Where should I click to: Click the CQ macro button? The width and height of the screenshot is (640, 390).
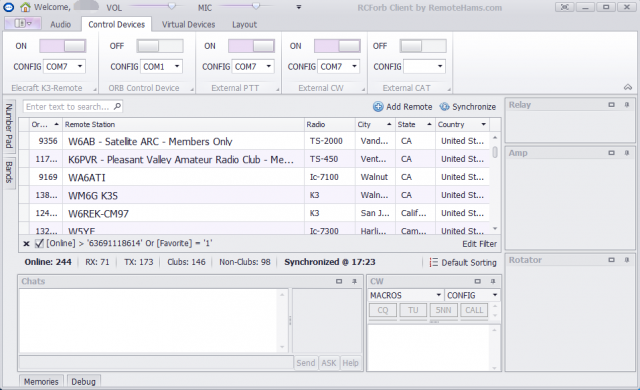click(382, 310)
